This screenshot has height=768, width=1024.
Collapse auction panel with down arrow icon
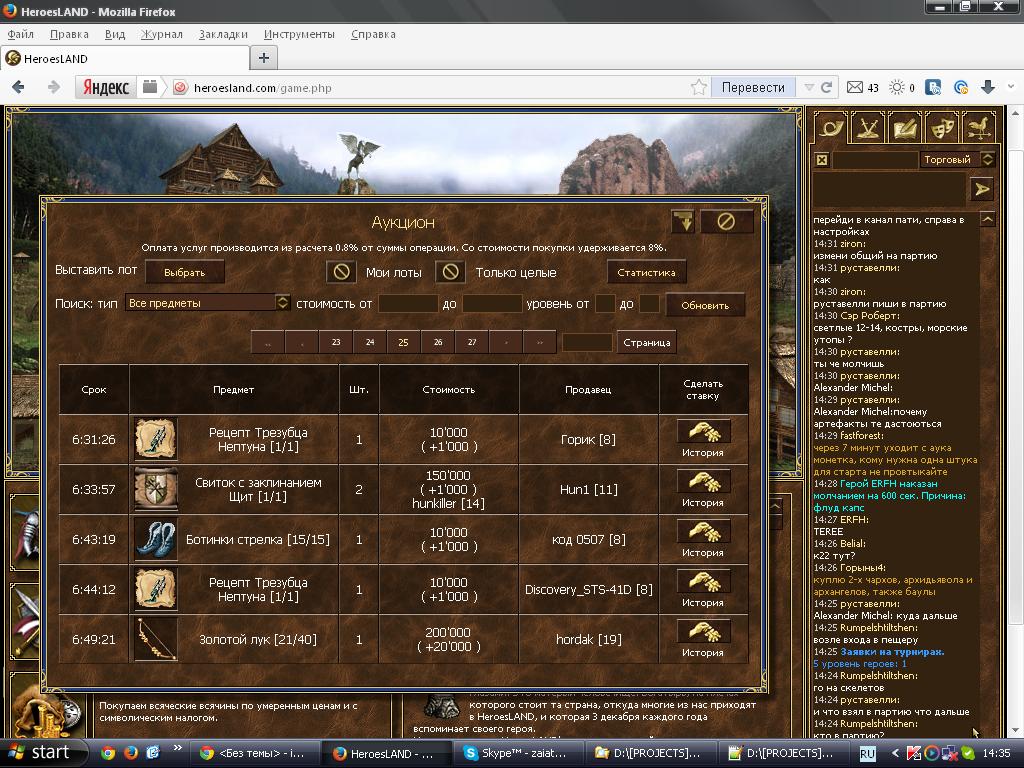[x=682, y=221]
